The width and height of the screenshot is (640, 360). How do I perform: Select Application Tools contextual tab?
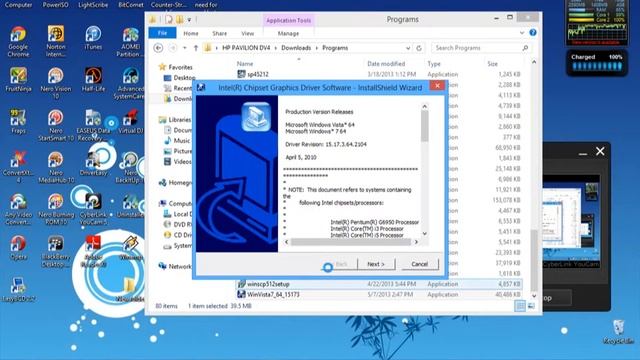click(288, 20)
